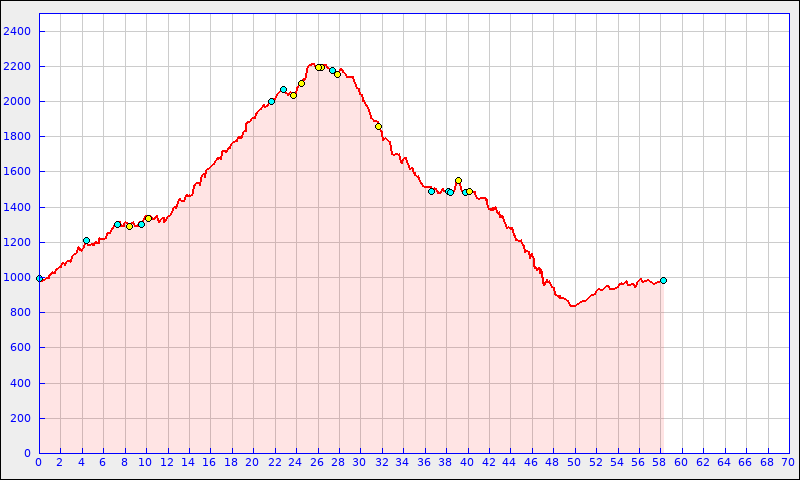The width and height of the screenshot is (800, 480).
Task: Click the cyan finish marker at the profile end
Action: 663,280
